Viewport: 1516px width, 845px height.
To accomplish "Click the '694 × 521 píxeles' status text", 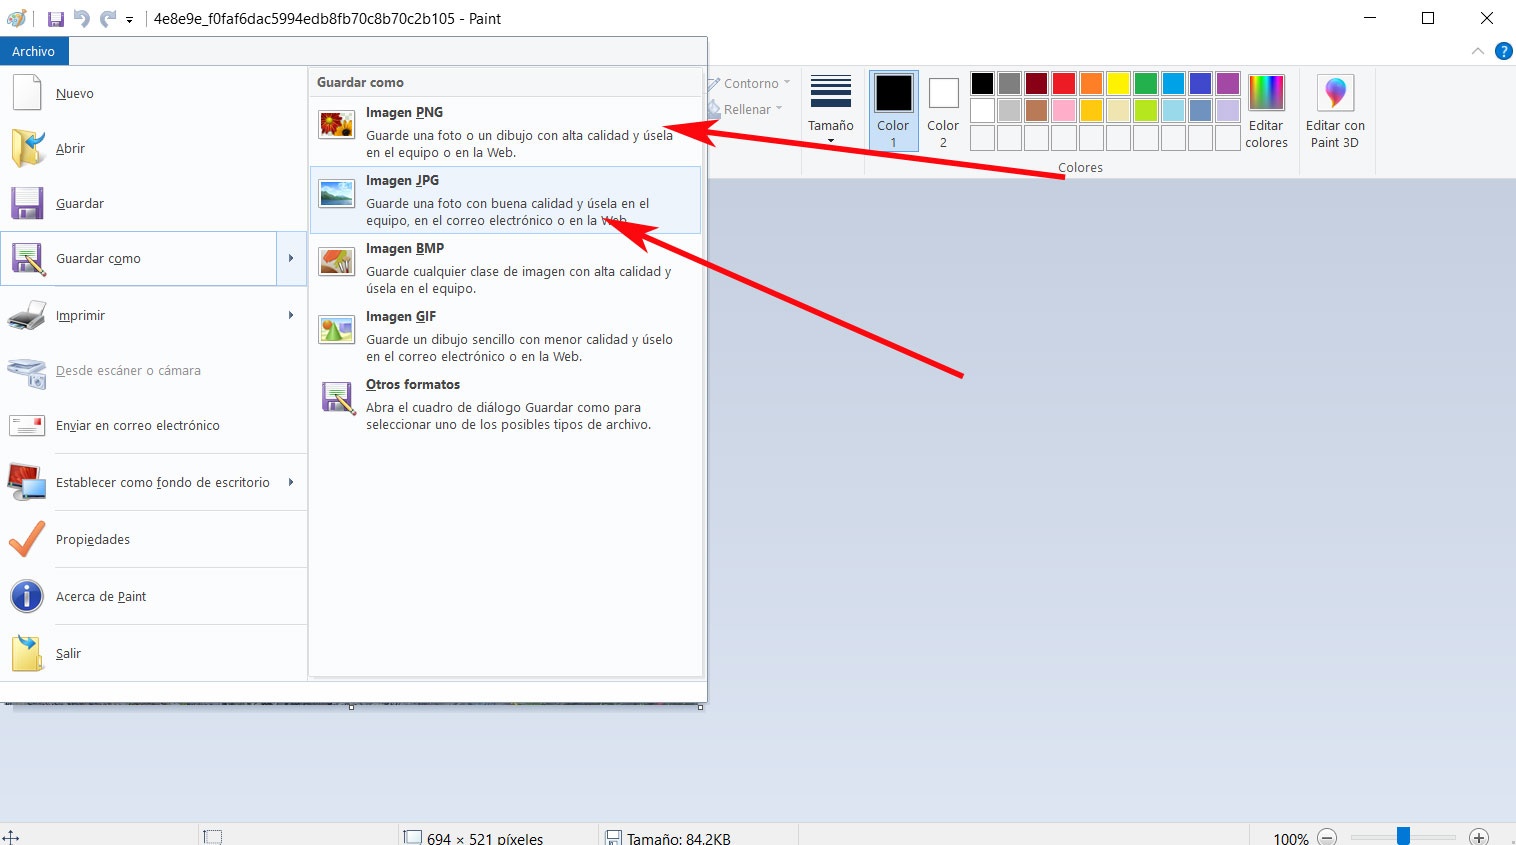I will tap(485, 838).
